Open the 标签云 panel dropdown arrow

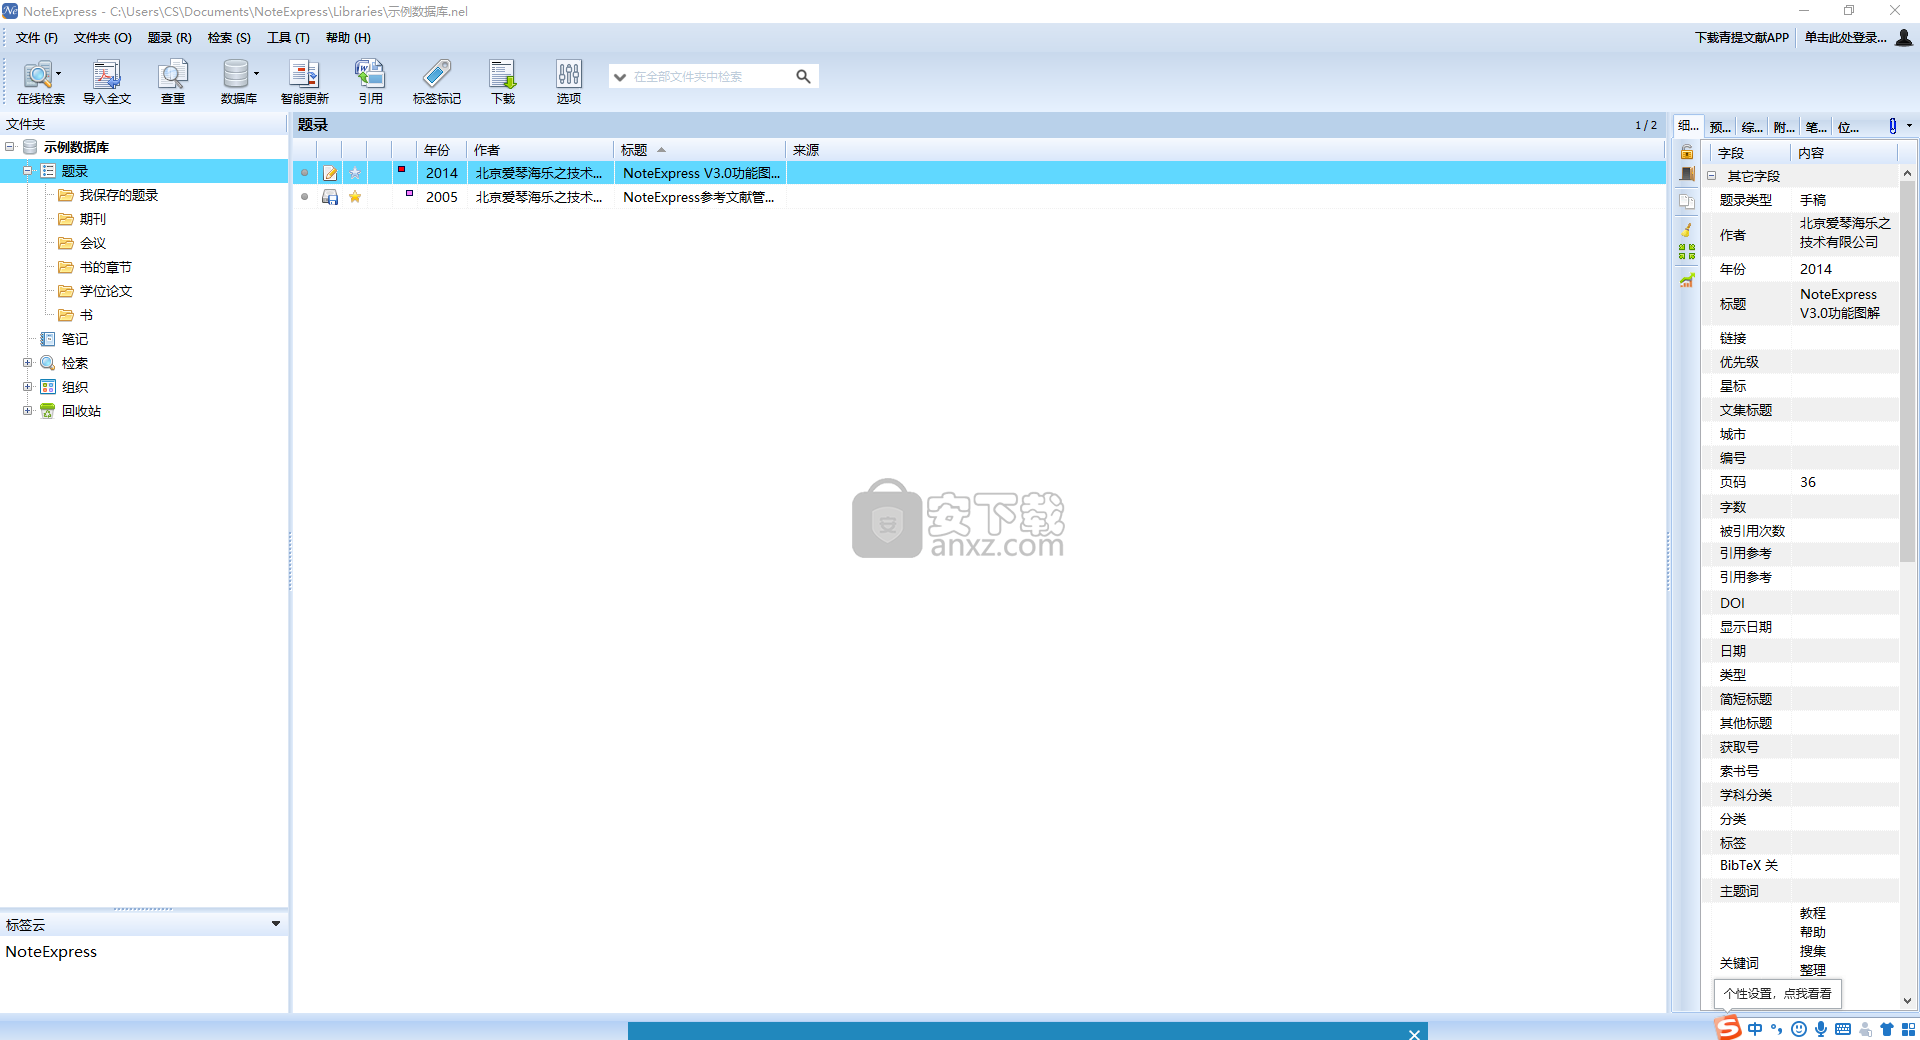pyautogui.click(x=276, y=924)
